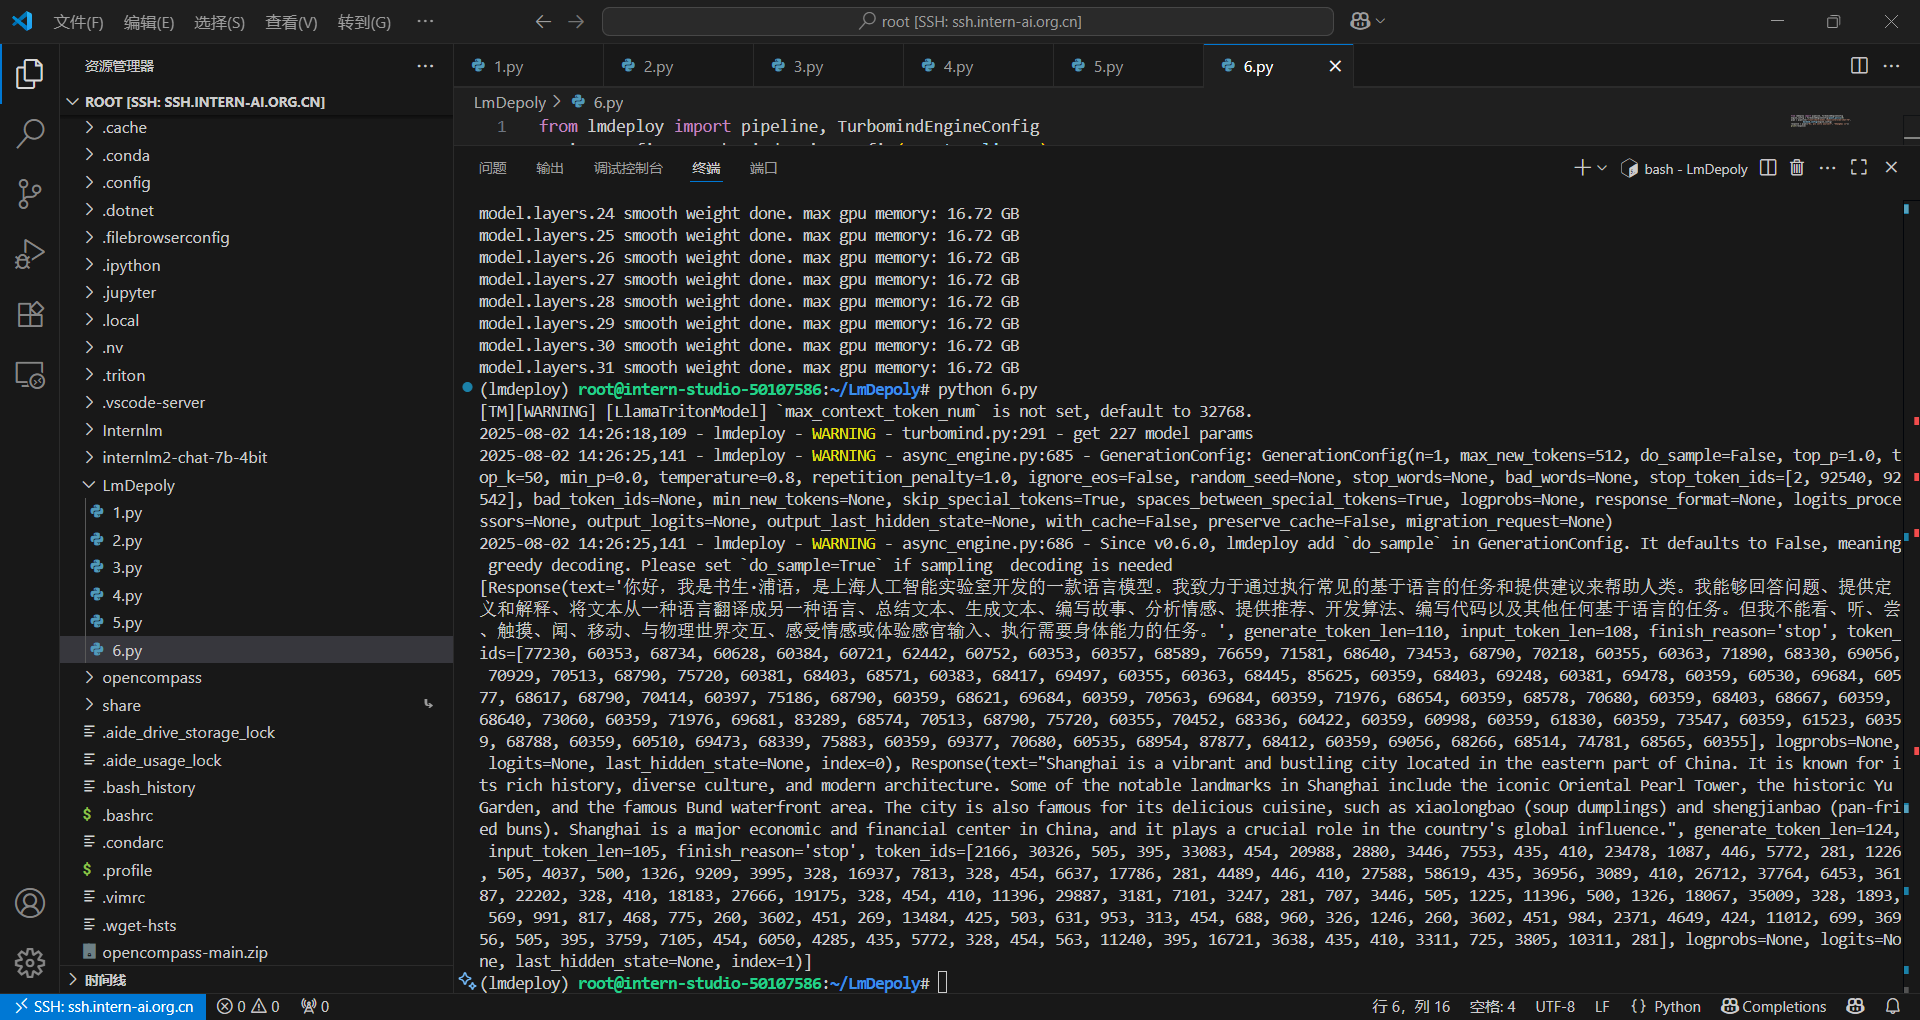Switch to the 问题 panel tab
Viewport: 1920px width, 1020px height.
(x=492, y=168)
